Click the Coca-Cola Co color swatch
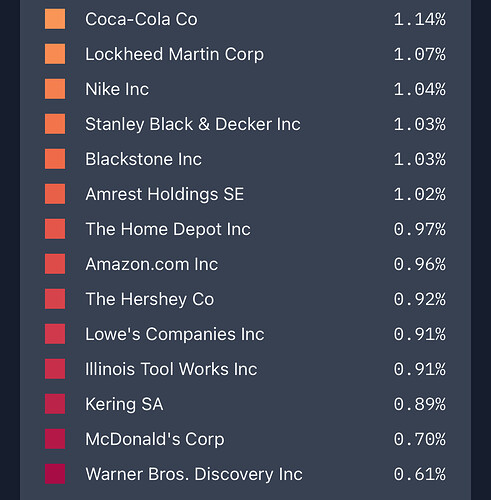 pos(55,19)
